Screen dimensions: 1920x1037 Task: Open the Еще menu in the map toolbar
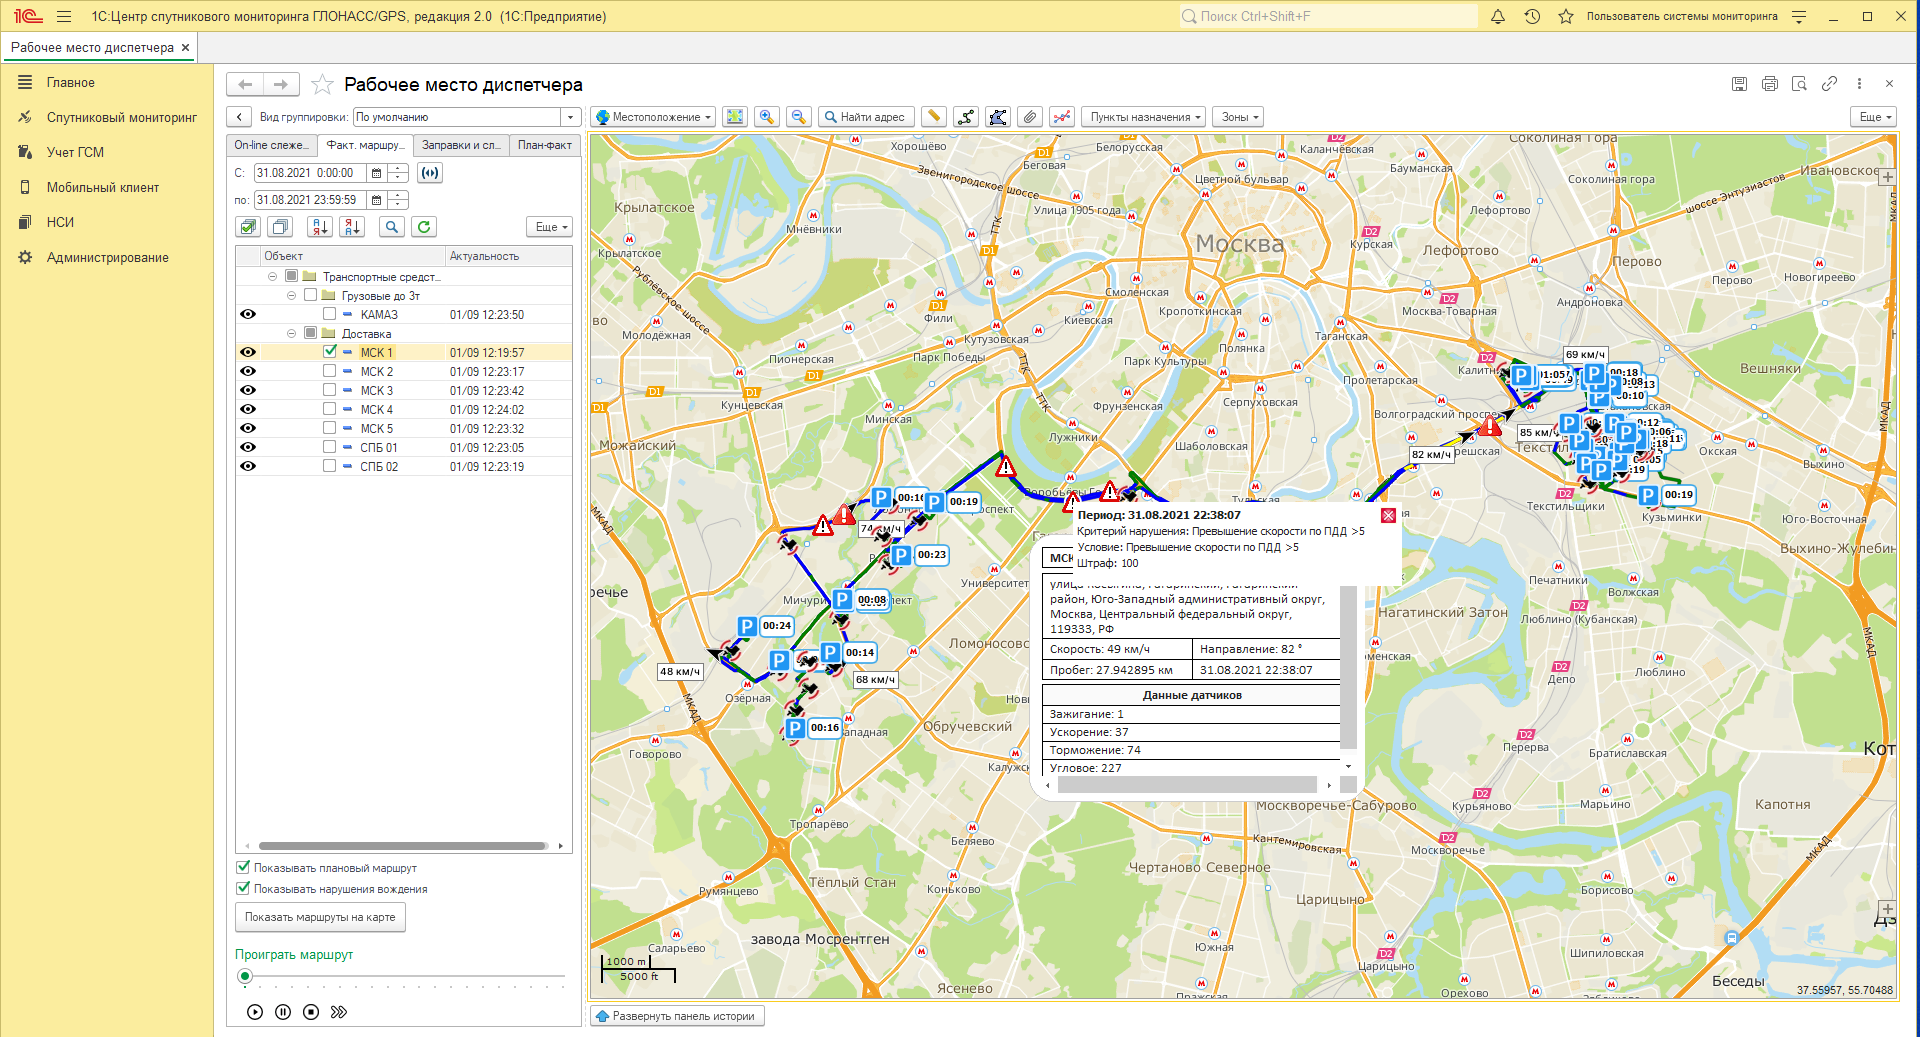pos(1874,117)
